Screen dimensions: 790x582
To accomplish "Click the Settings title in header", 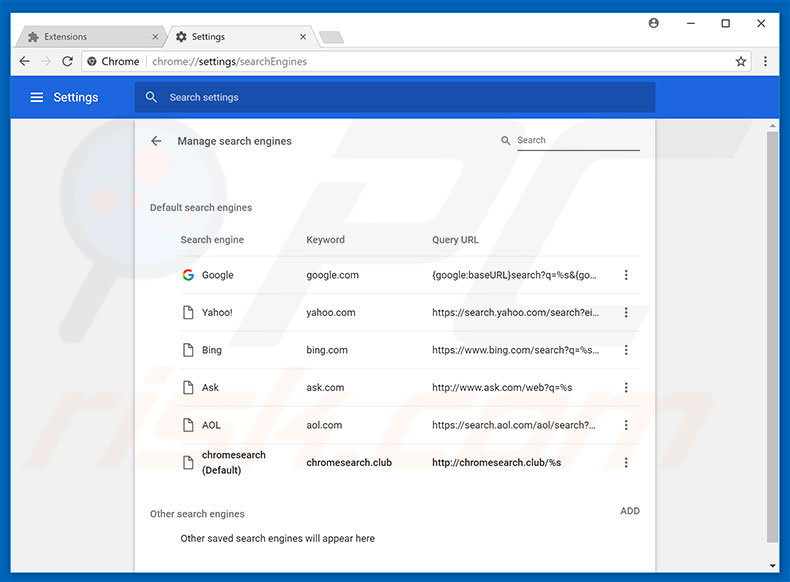I will (x=76, y=97).
